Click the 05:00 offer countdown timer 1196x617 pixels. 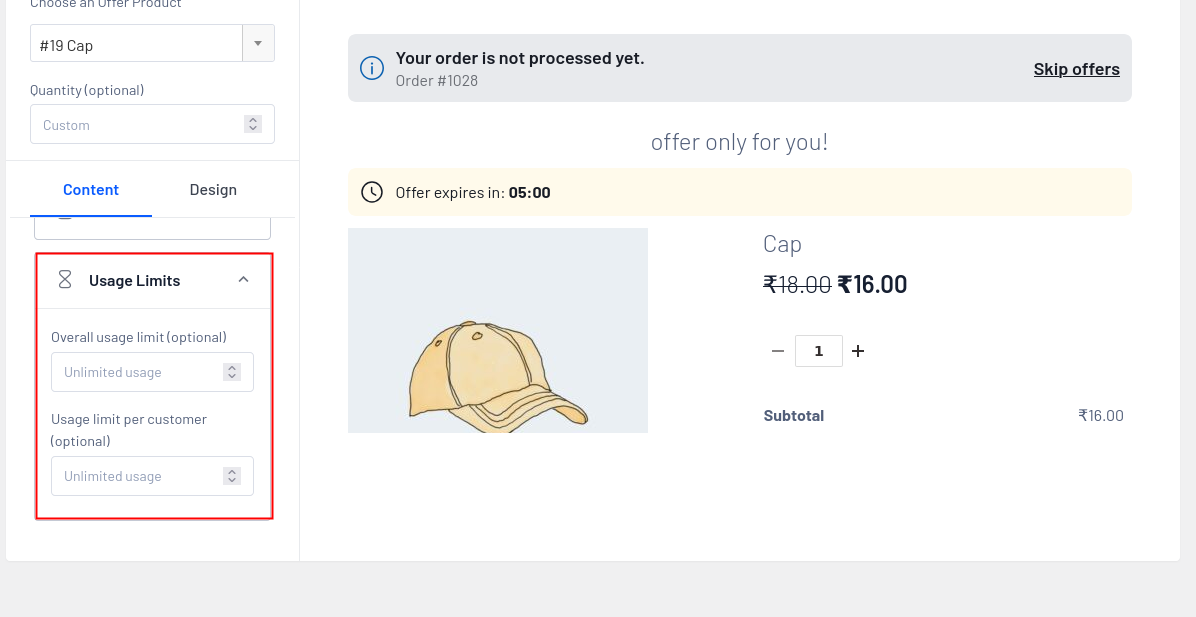coord(529,193)
